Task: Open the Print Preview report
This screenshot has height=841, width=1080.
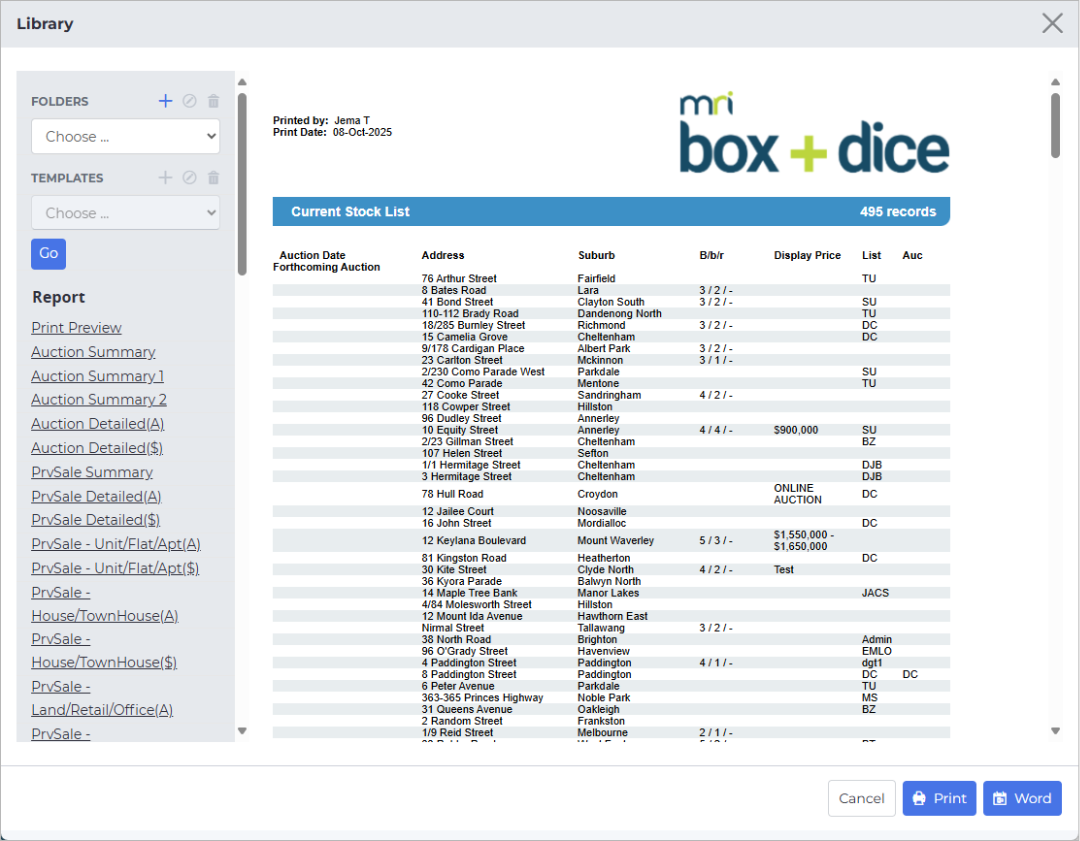Action: pyautogui.click(x=76, y=328)
